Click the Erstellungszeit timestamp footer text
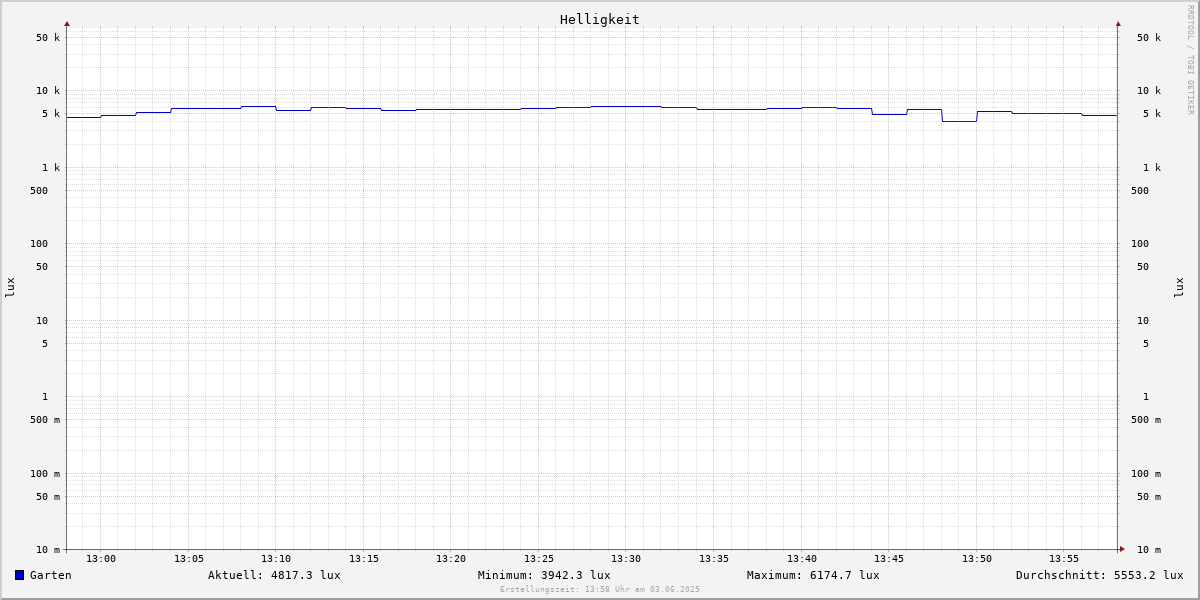 click(600, 590)
